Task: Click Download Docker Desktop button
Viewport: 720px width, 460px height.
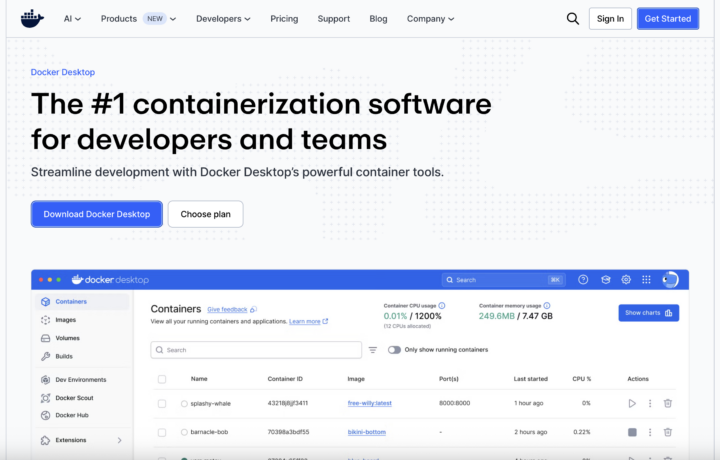Action: click(x=97, y=214)
